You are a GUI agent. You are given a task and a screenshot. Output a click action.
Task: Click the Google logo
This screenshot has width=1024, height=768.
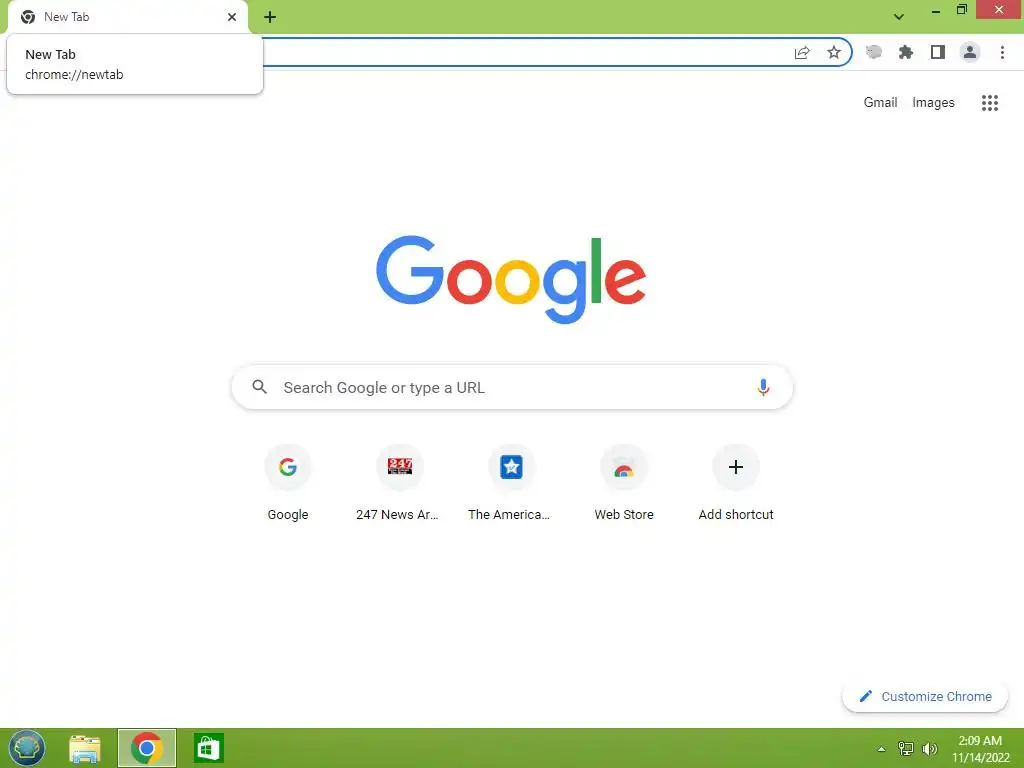pos(511,280)
